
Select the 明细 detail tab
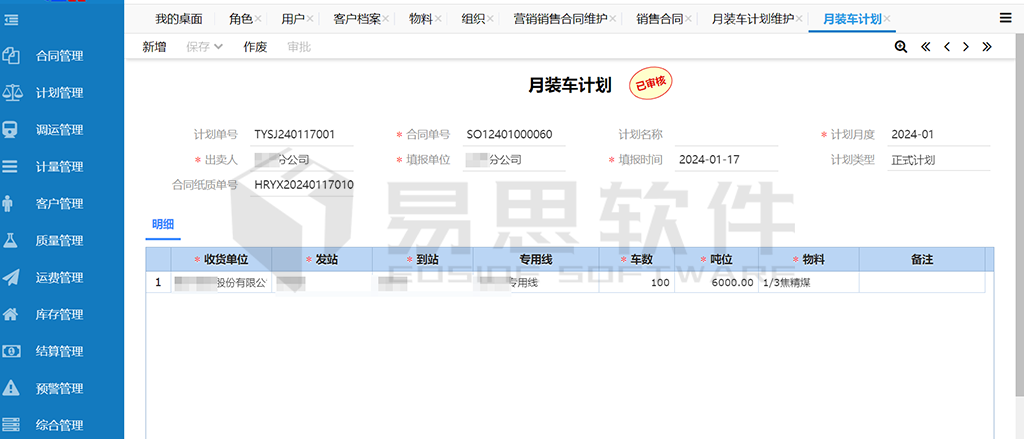coord(163,223)
